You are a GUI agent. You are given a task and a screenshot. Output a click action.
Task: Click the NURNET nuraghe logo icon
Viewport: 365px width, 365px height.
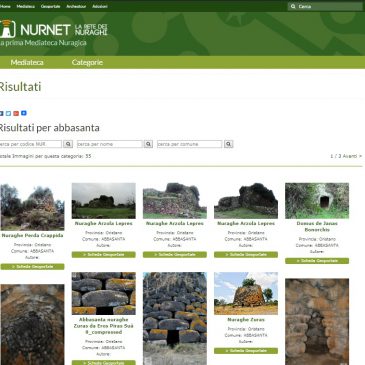8,29
